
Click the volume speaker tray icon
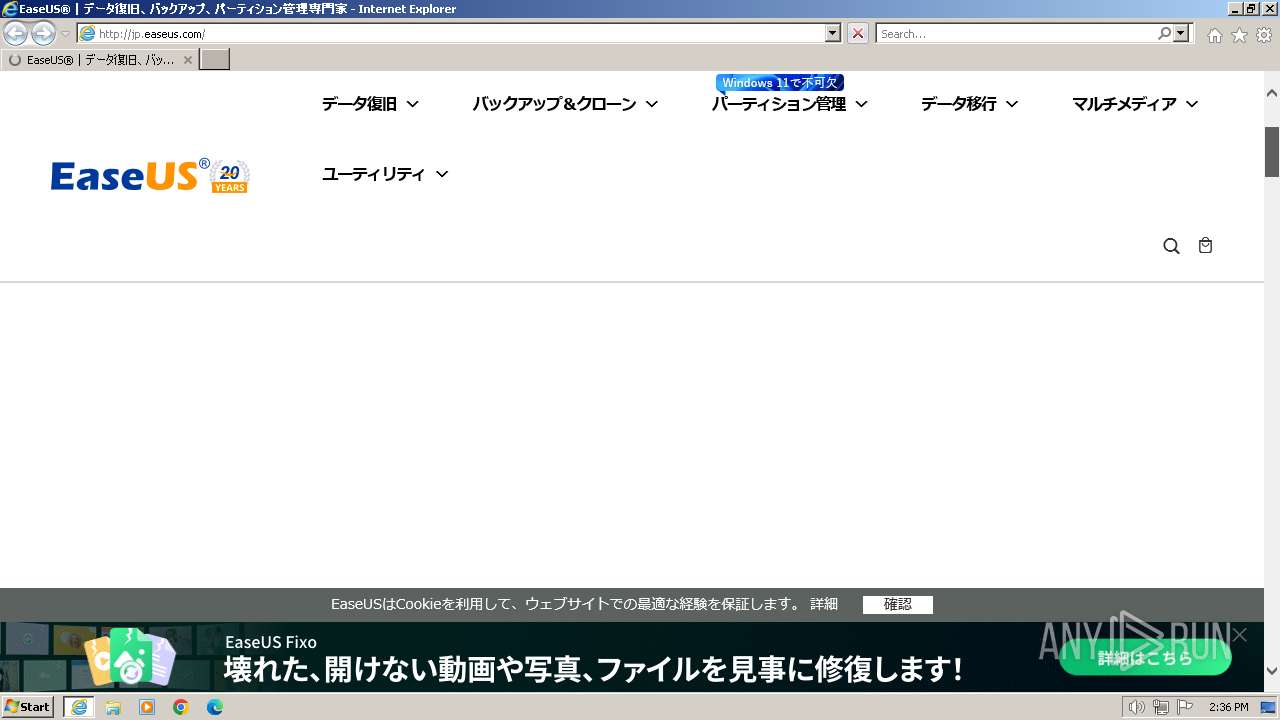coord(1136,707)
